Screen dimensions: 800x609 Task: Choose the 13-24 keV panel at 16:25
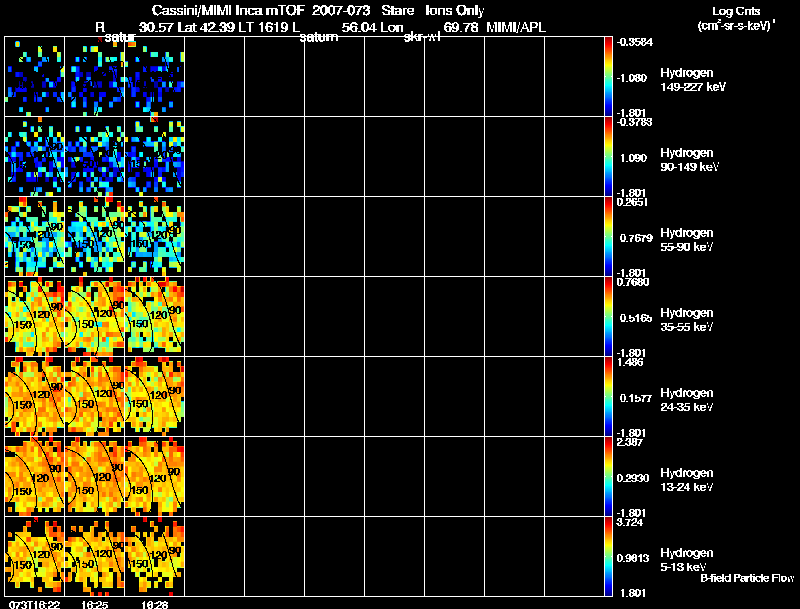pos(94,476)
